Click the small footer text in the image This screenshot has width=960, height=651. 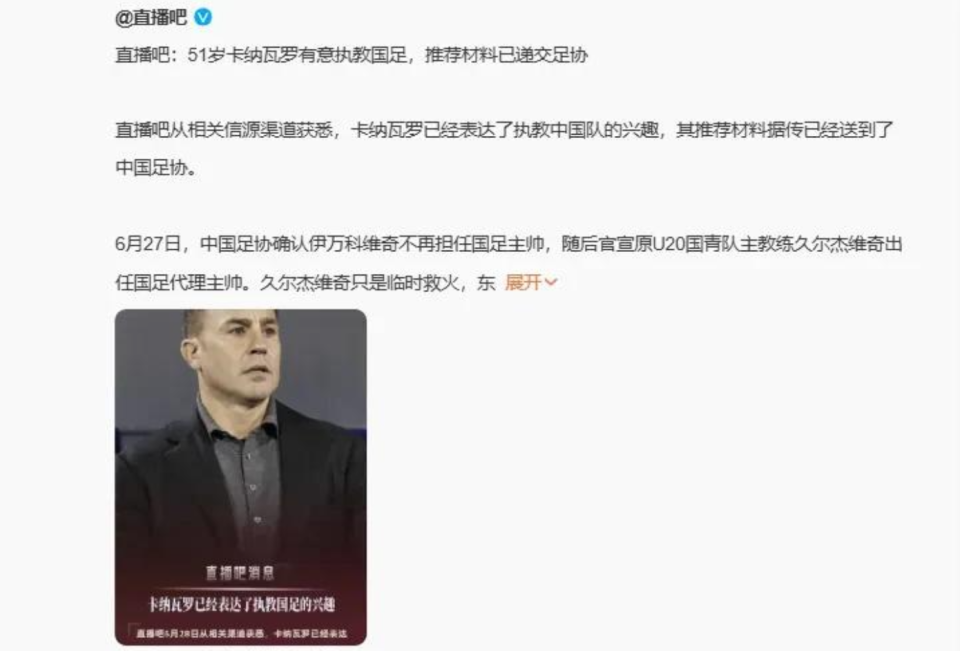click(x=241, y=633)
